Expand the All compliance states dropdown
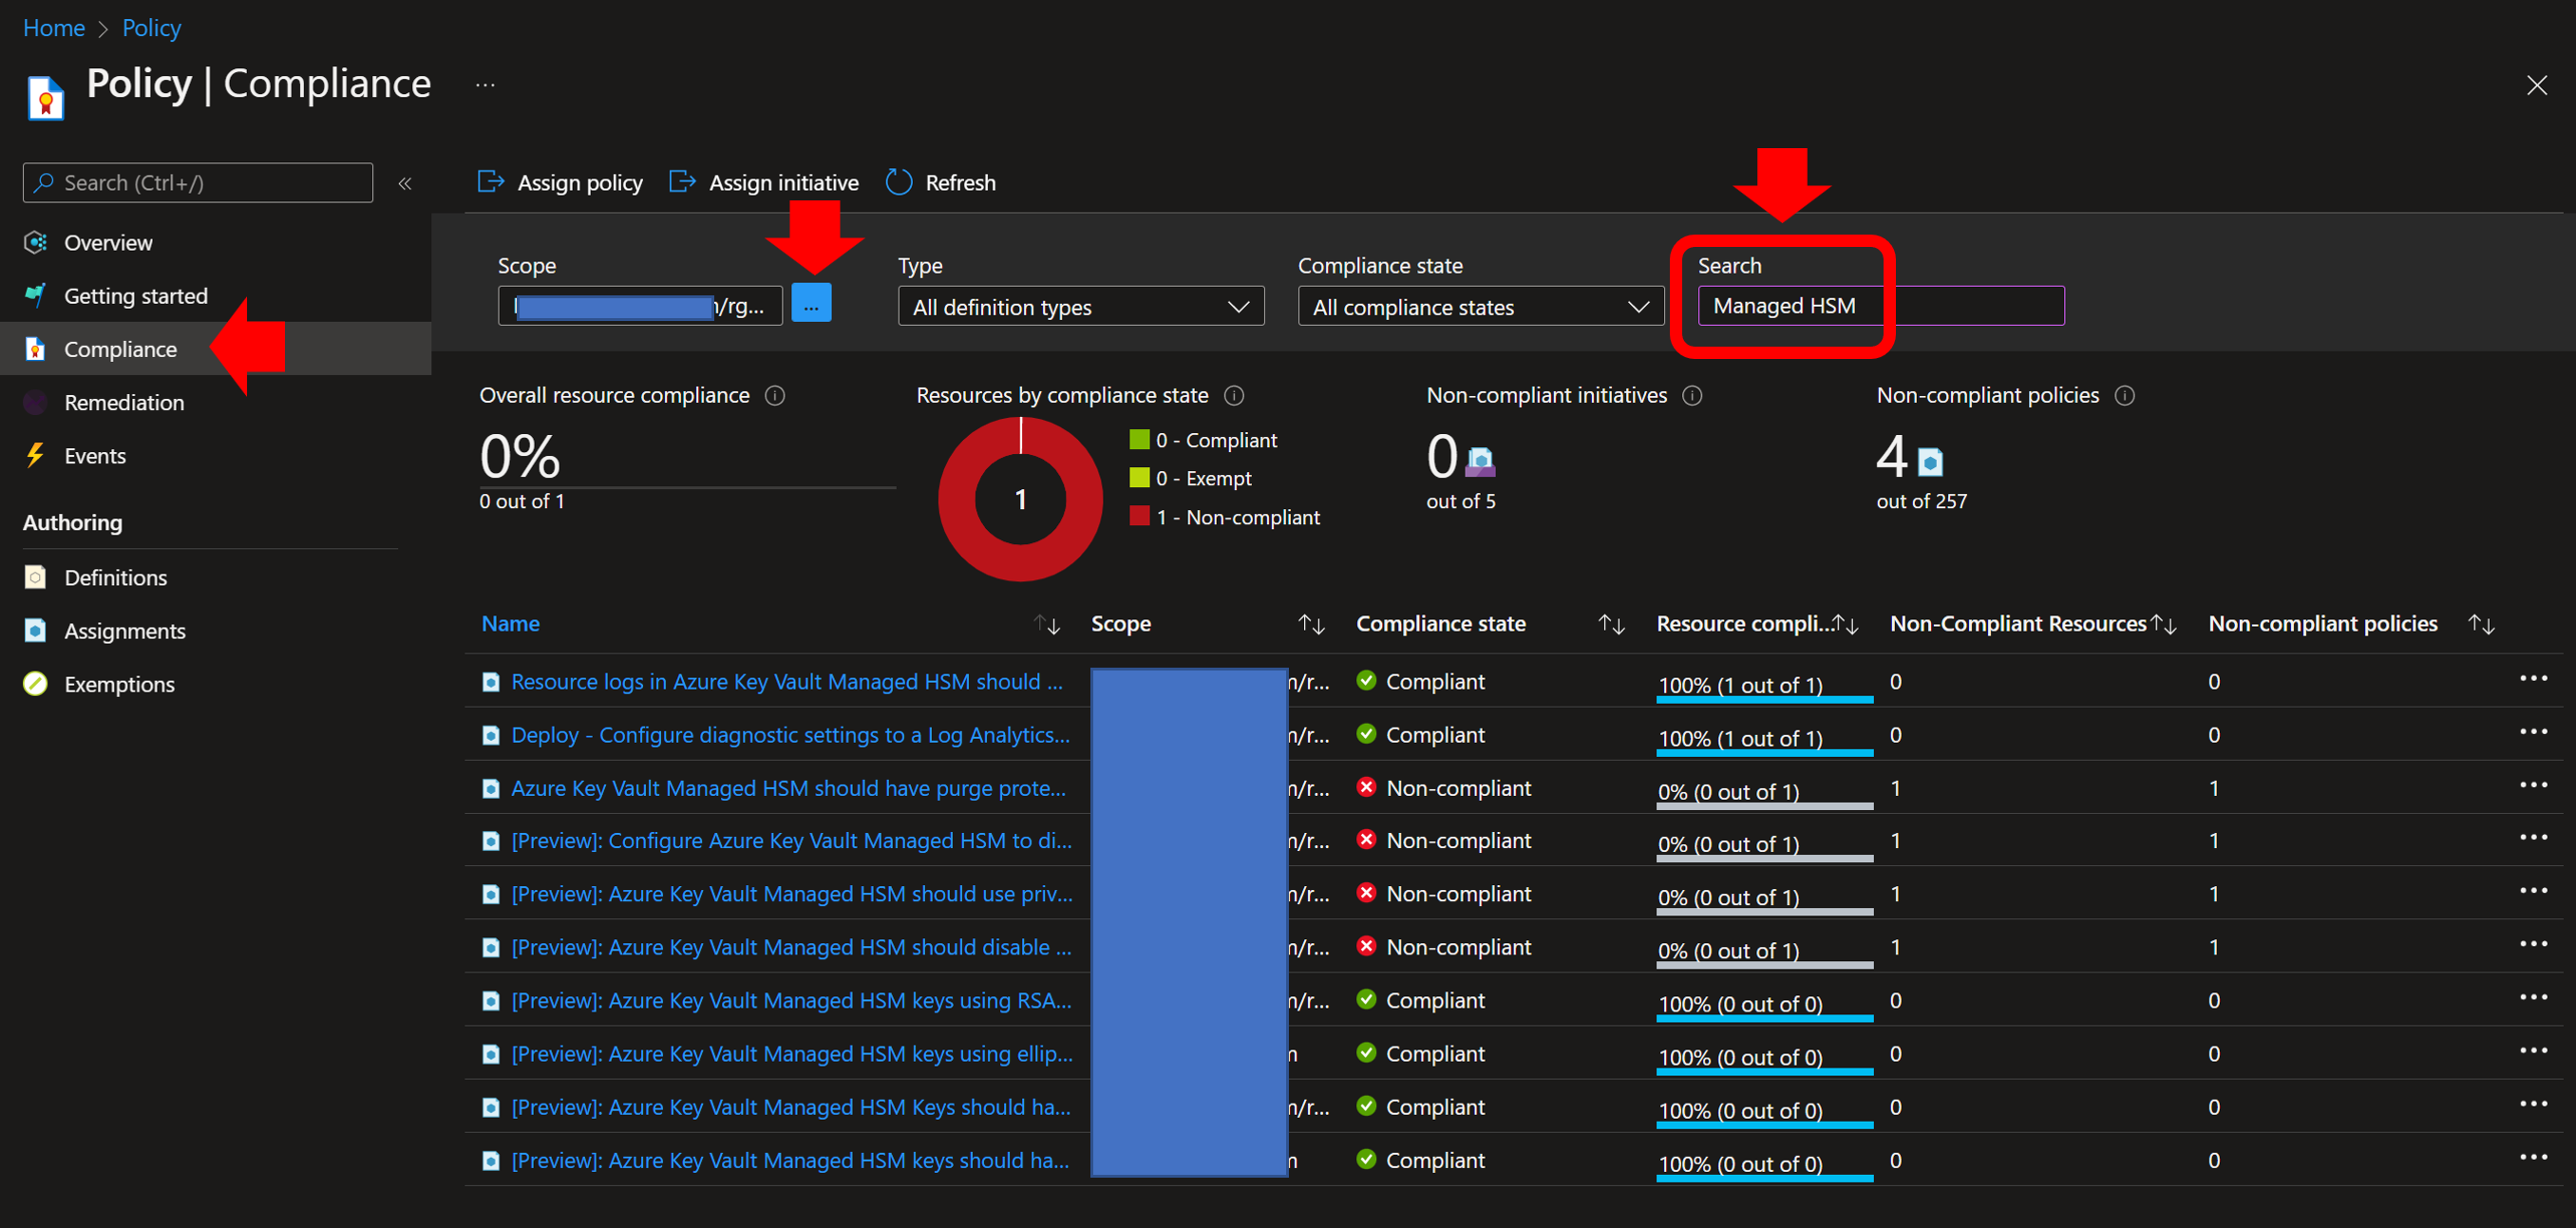Viewport: 2576px width, 1228px height. coord(1480,306)
